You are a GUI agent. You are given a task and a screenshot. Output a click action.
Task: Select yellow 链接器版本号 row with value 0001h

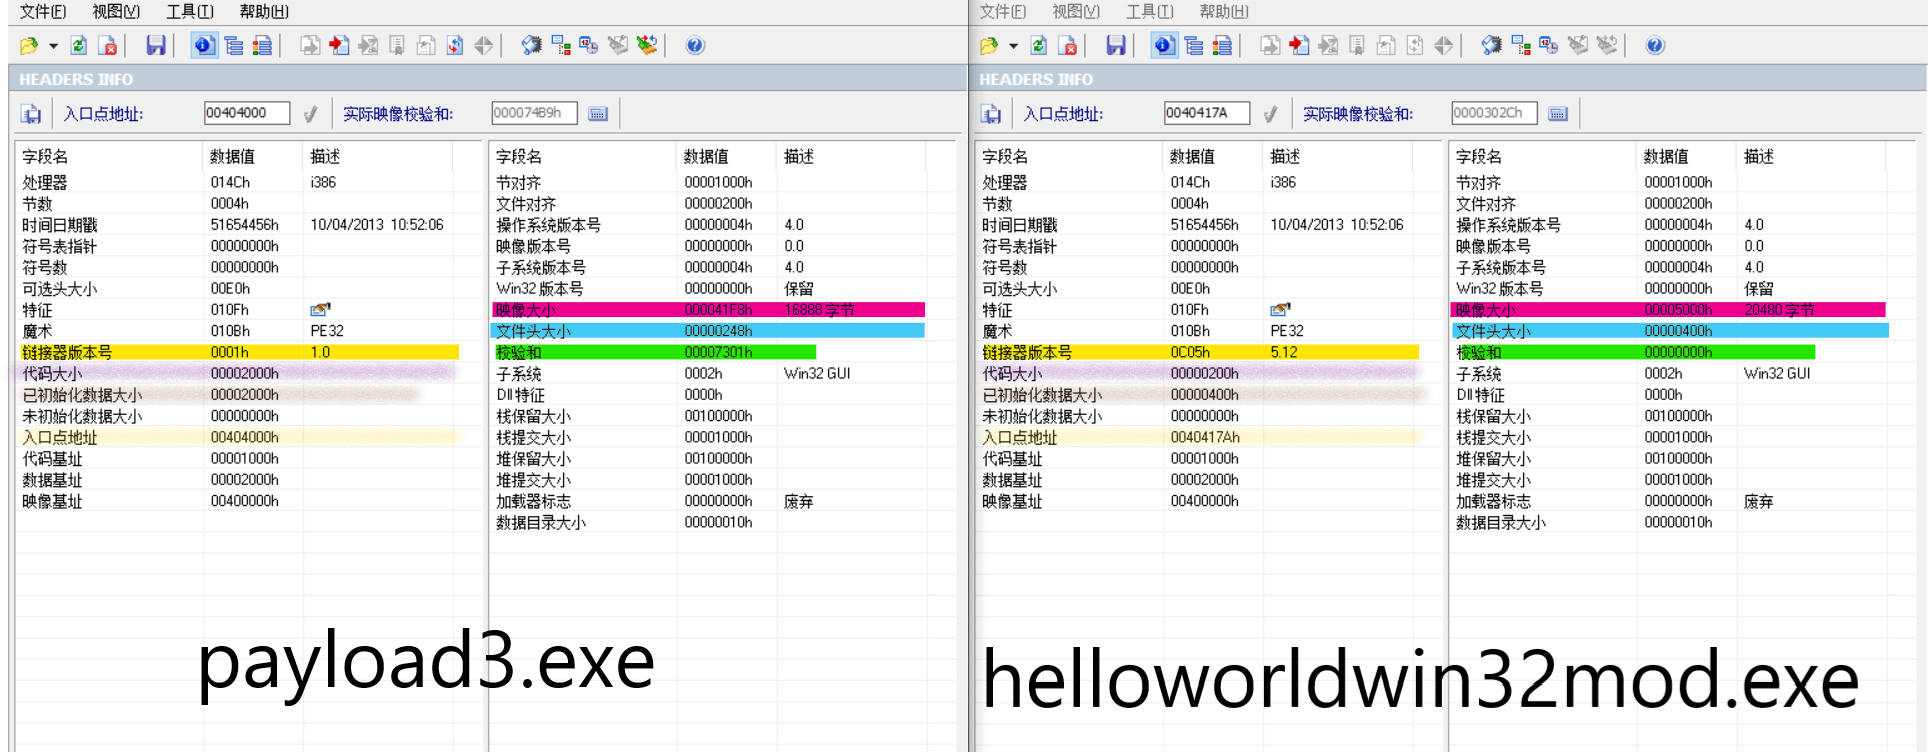239,352
